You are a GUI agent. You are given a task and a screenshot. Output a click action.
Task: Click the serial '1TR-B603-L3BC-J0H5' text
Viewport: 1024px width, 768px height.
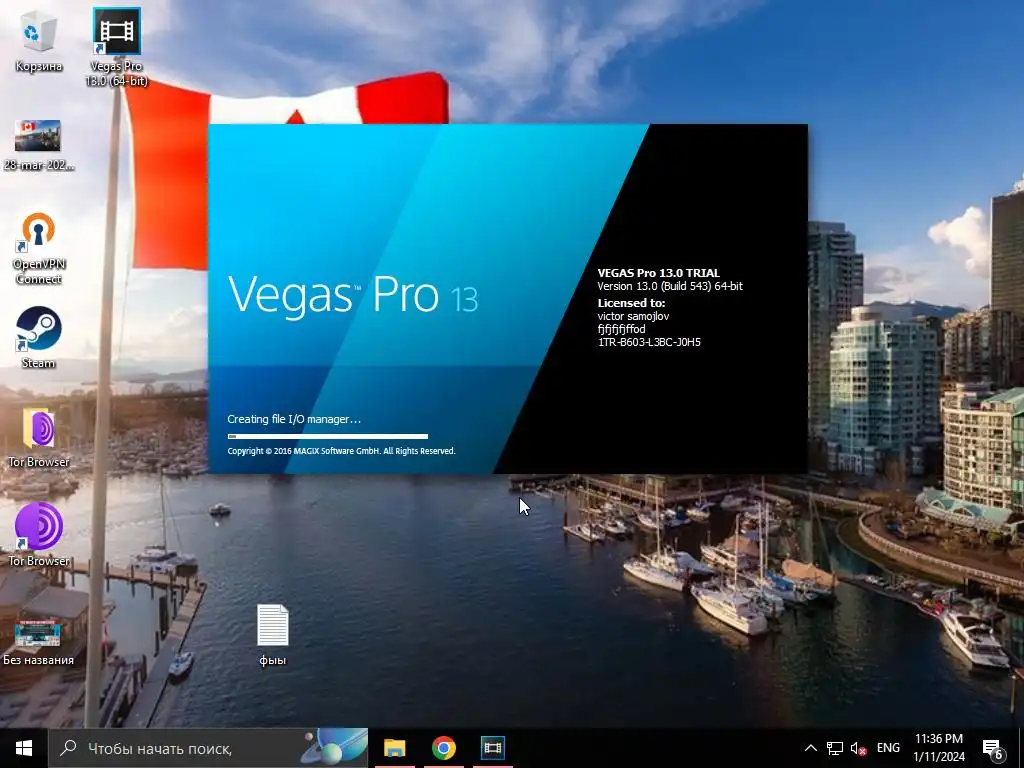(x=649, y=342)
